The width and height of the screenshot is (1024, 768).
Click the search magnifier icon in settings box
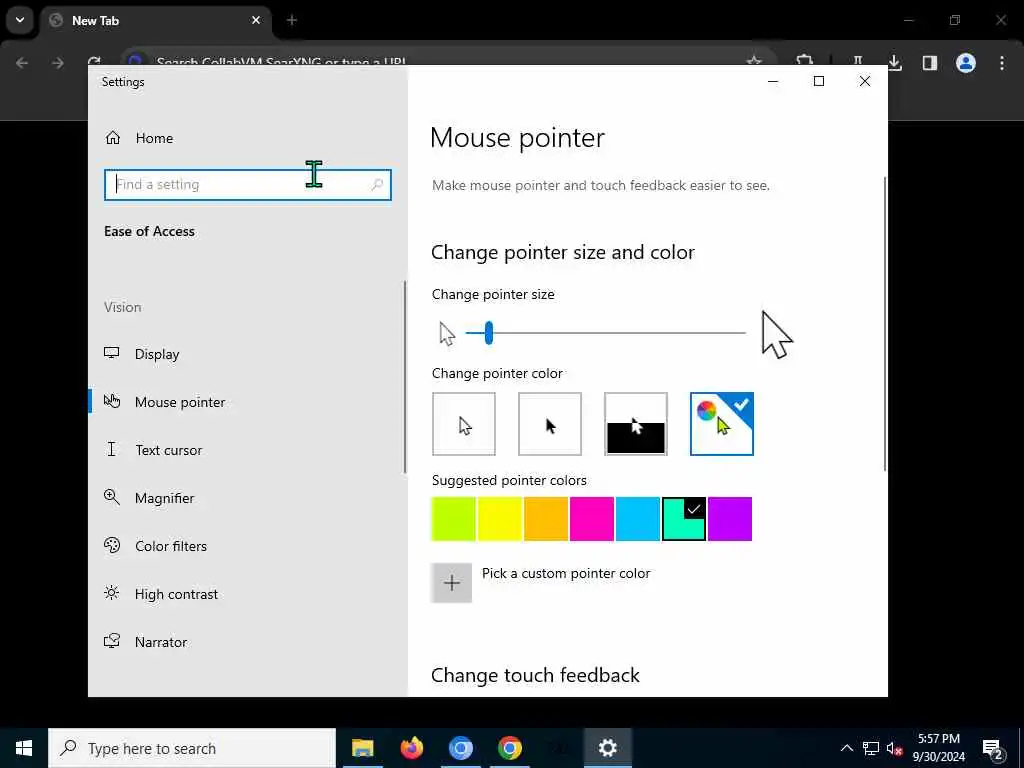[377, 185]
